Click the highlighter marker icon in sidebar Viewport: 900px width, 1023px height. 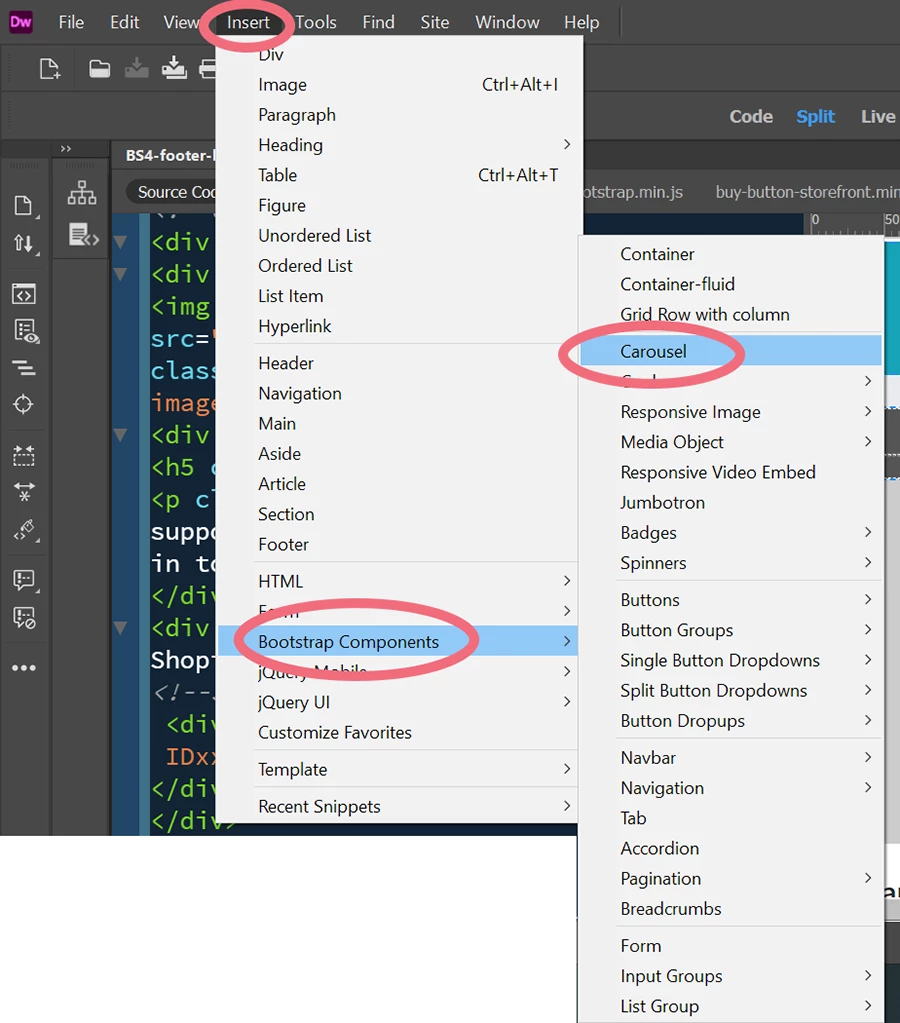25,530
